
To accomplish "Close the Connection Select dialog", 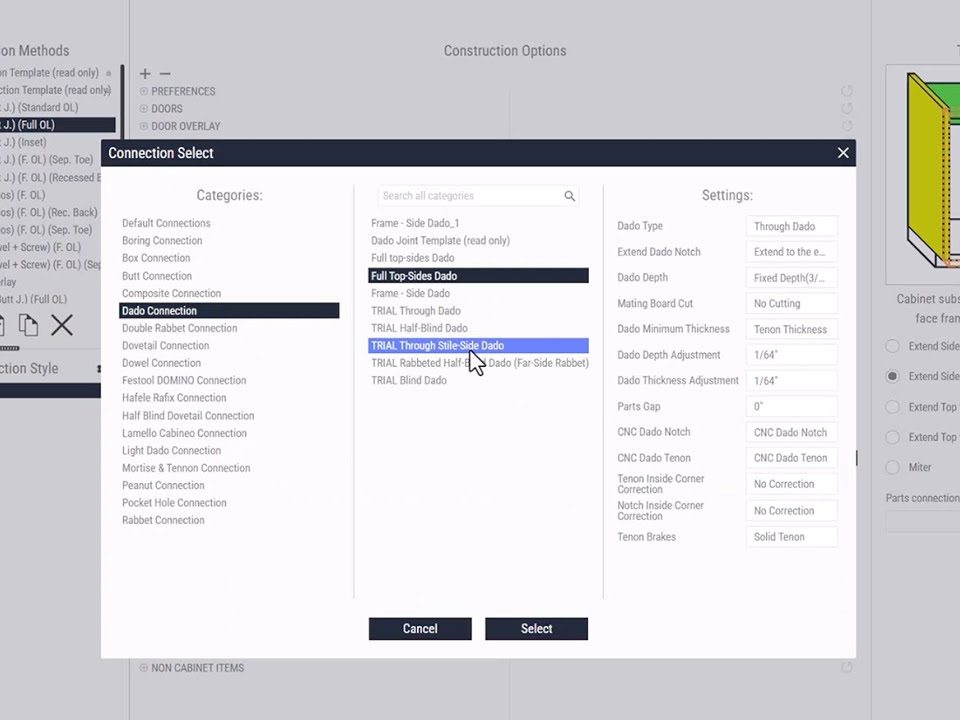I will (x=843, y=153).
